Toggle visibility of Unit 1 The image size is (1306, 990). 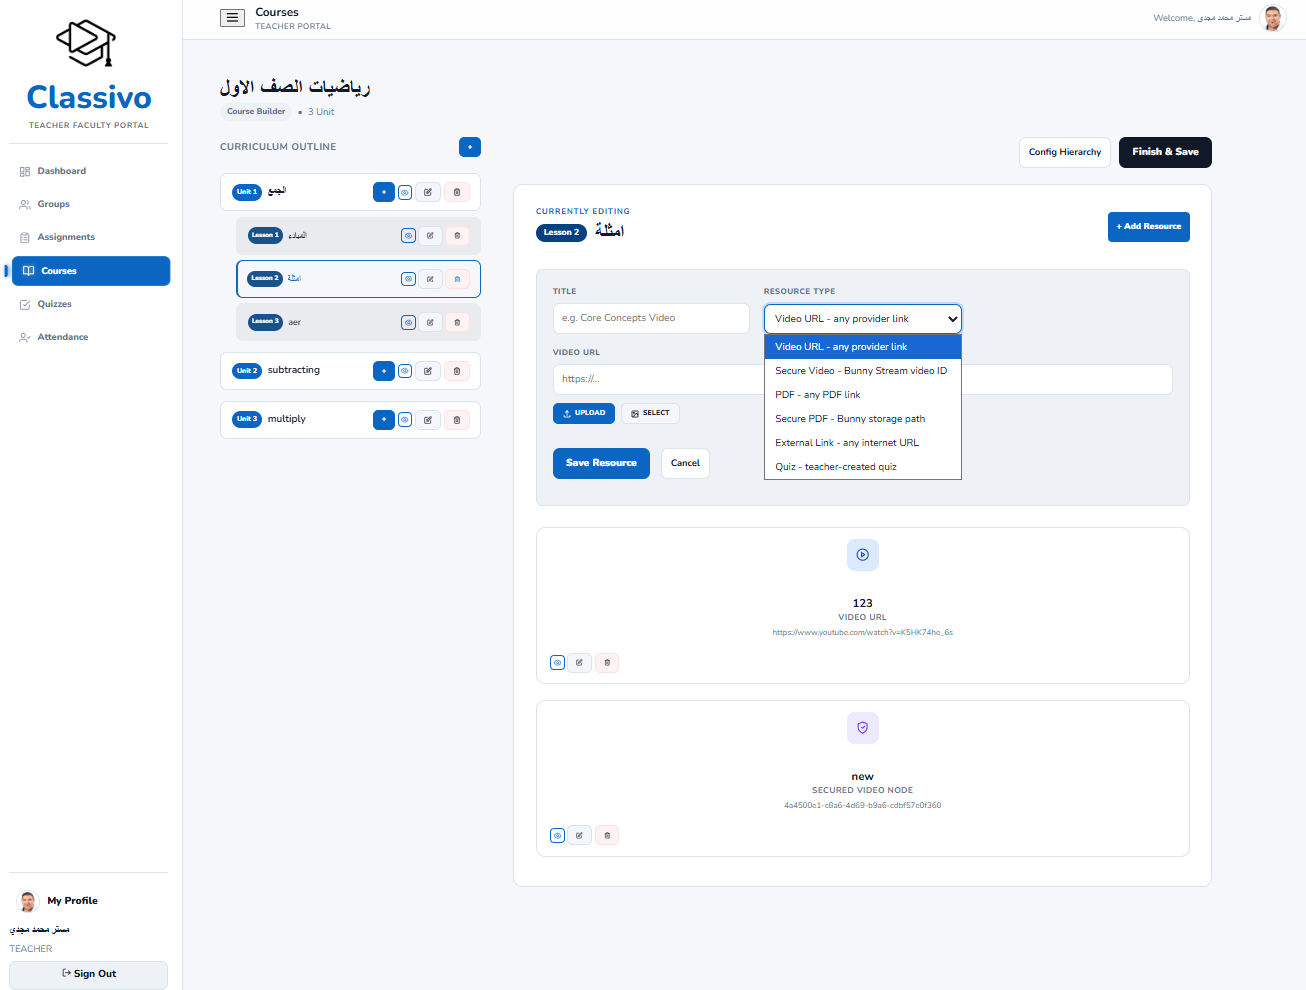[x=405, y=192]
